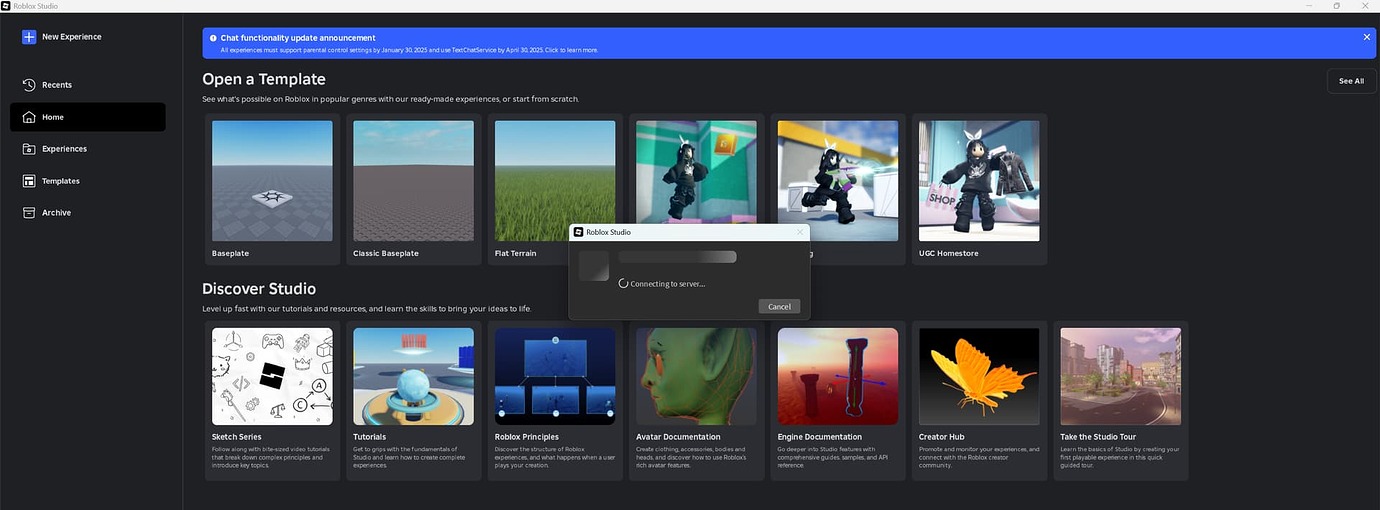Click the Roblox icon in the dialog title
The width and height of the screenshot is (1380, 510).
click(579, 232)
